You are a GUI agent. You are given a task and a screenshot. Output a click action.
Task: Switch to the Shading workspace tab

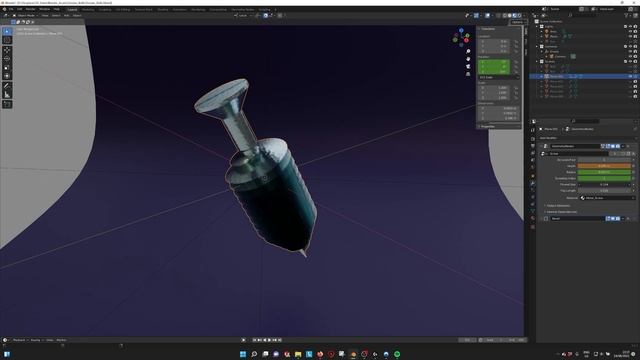click(162, 9)
